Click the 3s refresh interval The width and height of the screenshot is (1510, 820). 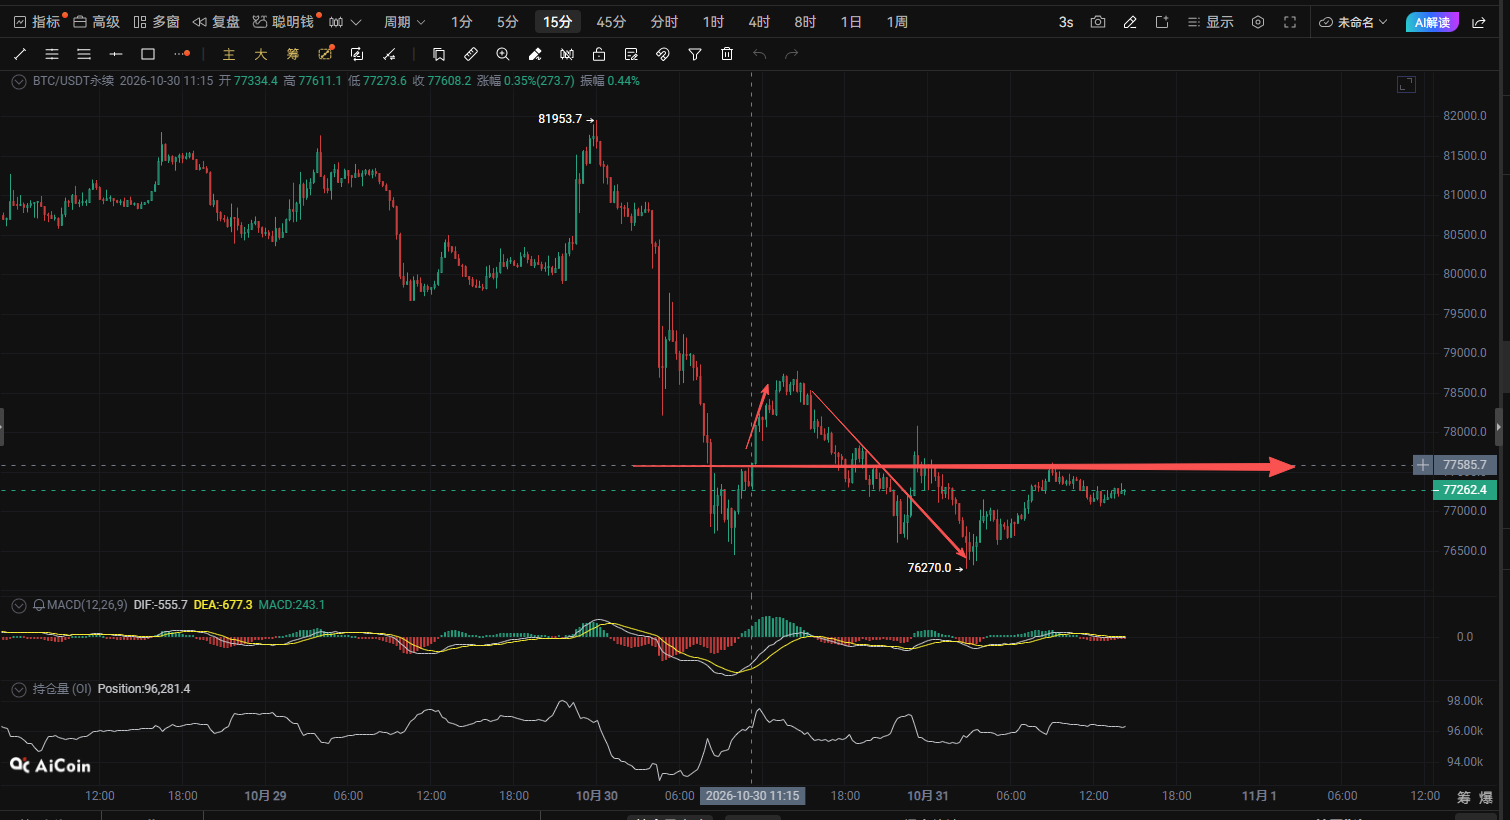[1066, 22]
